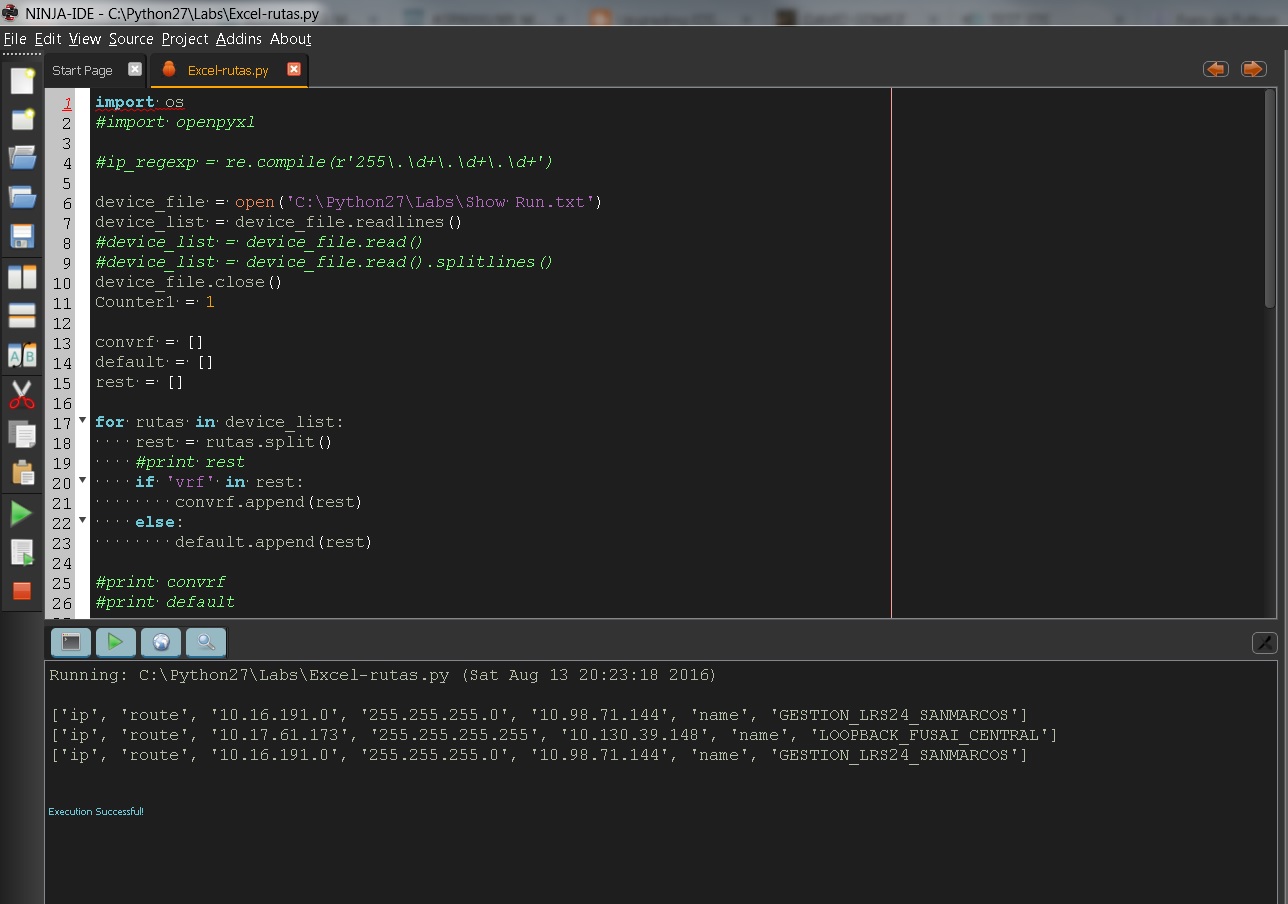Show the console panel in the bottom bar

[x=71, y=642]
